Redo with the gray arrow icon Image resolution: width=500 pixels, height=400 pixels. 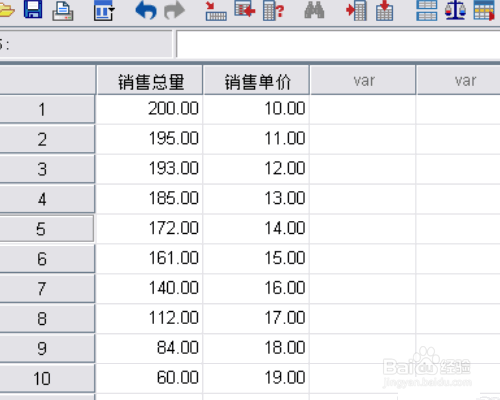(x=175, y=10)
